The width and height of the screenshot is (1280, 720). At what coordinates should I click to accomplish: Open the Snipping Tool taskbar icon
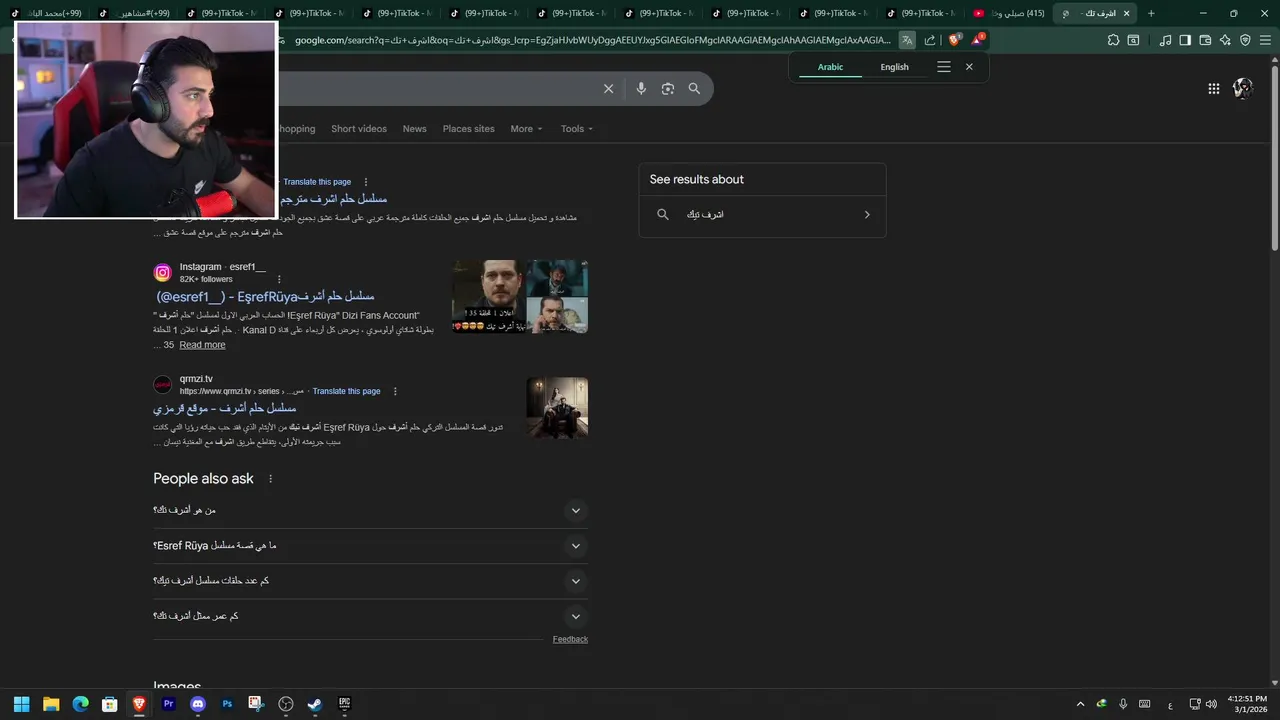[x=256, y=704]
